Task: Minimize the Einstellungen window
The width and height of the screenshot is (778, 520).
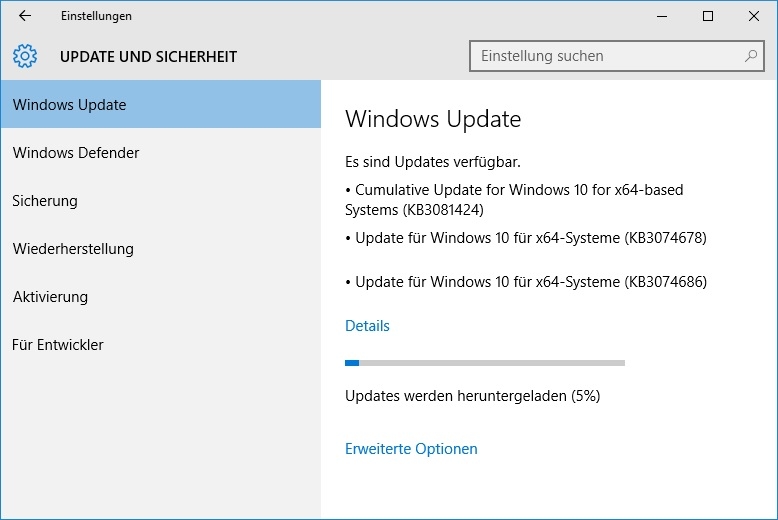Action: click(662, 16)
